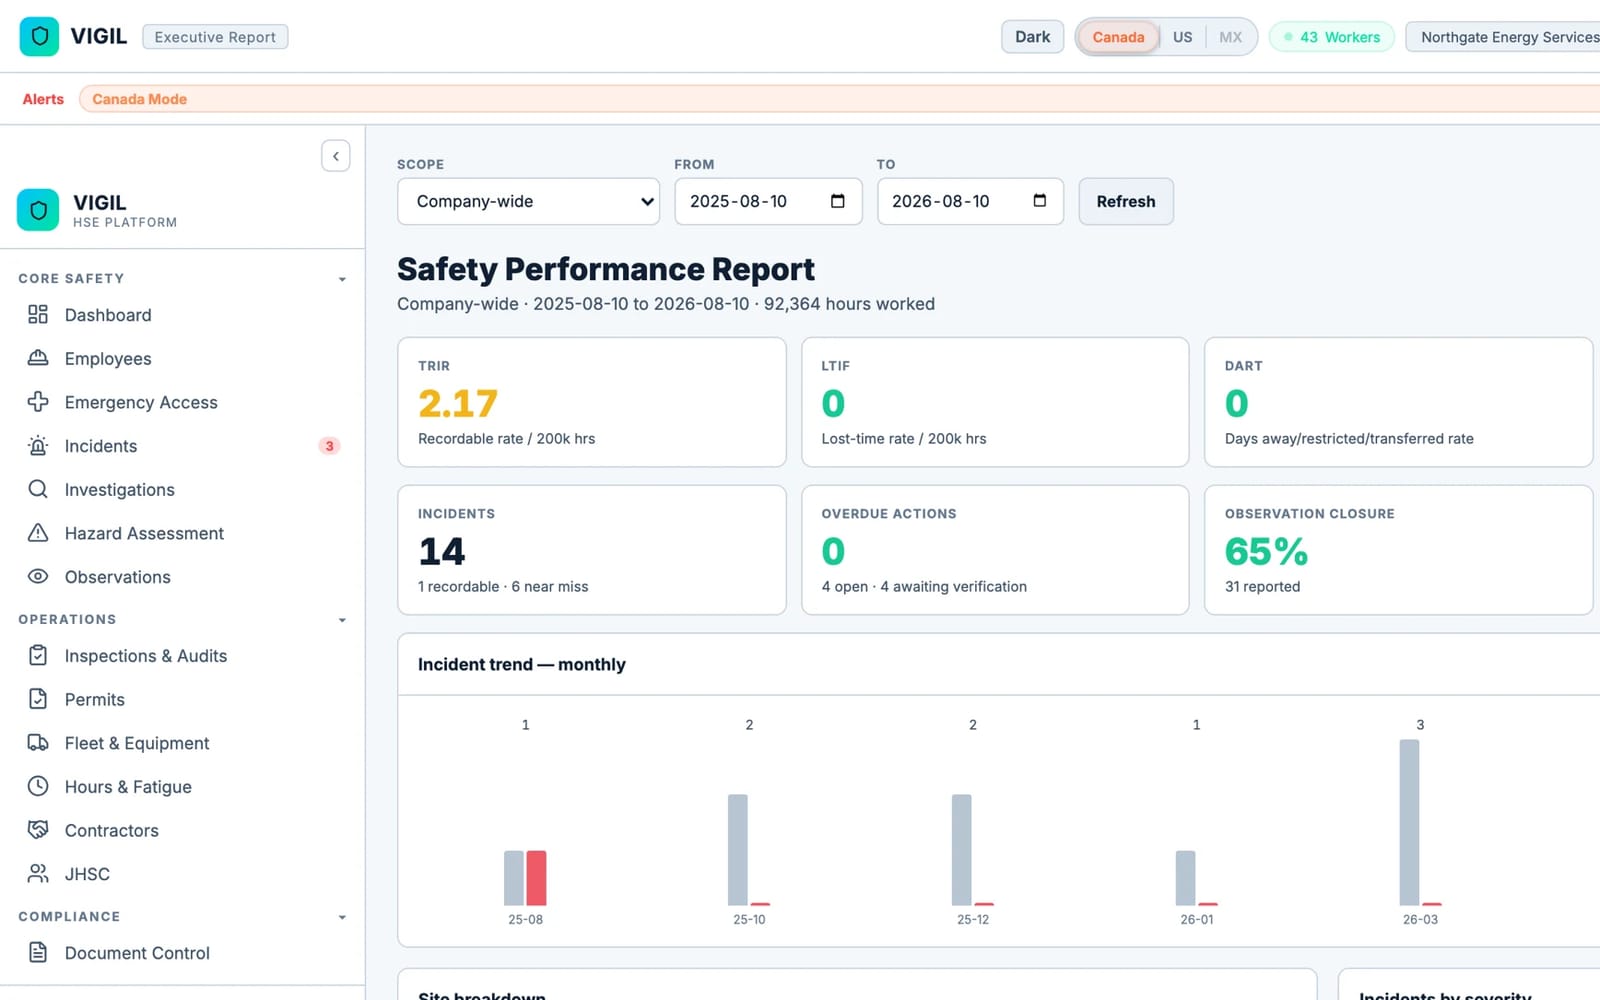Screen dimensions: 1600x1000
Task: Click the Observations eye icon
Action: point(38,576)
